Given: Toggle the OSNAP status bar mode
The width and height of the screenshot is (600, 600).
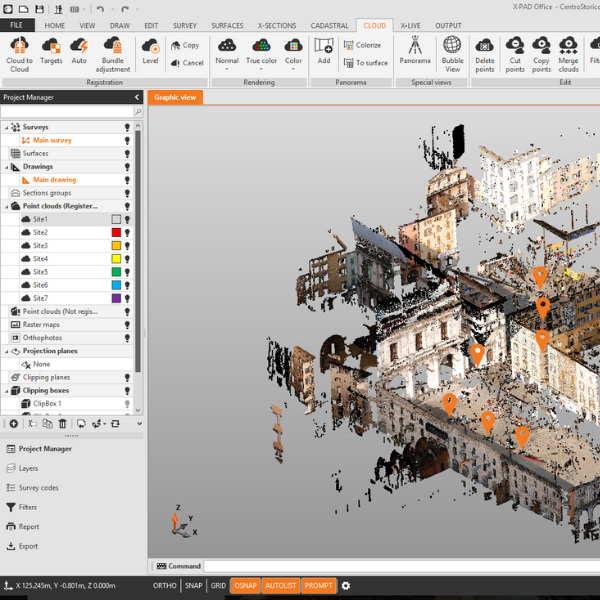Looking at the screenshot, I should (x=244, y=585).
